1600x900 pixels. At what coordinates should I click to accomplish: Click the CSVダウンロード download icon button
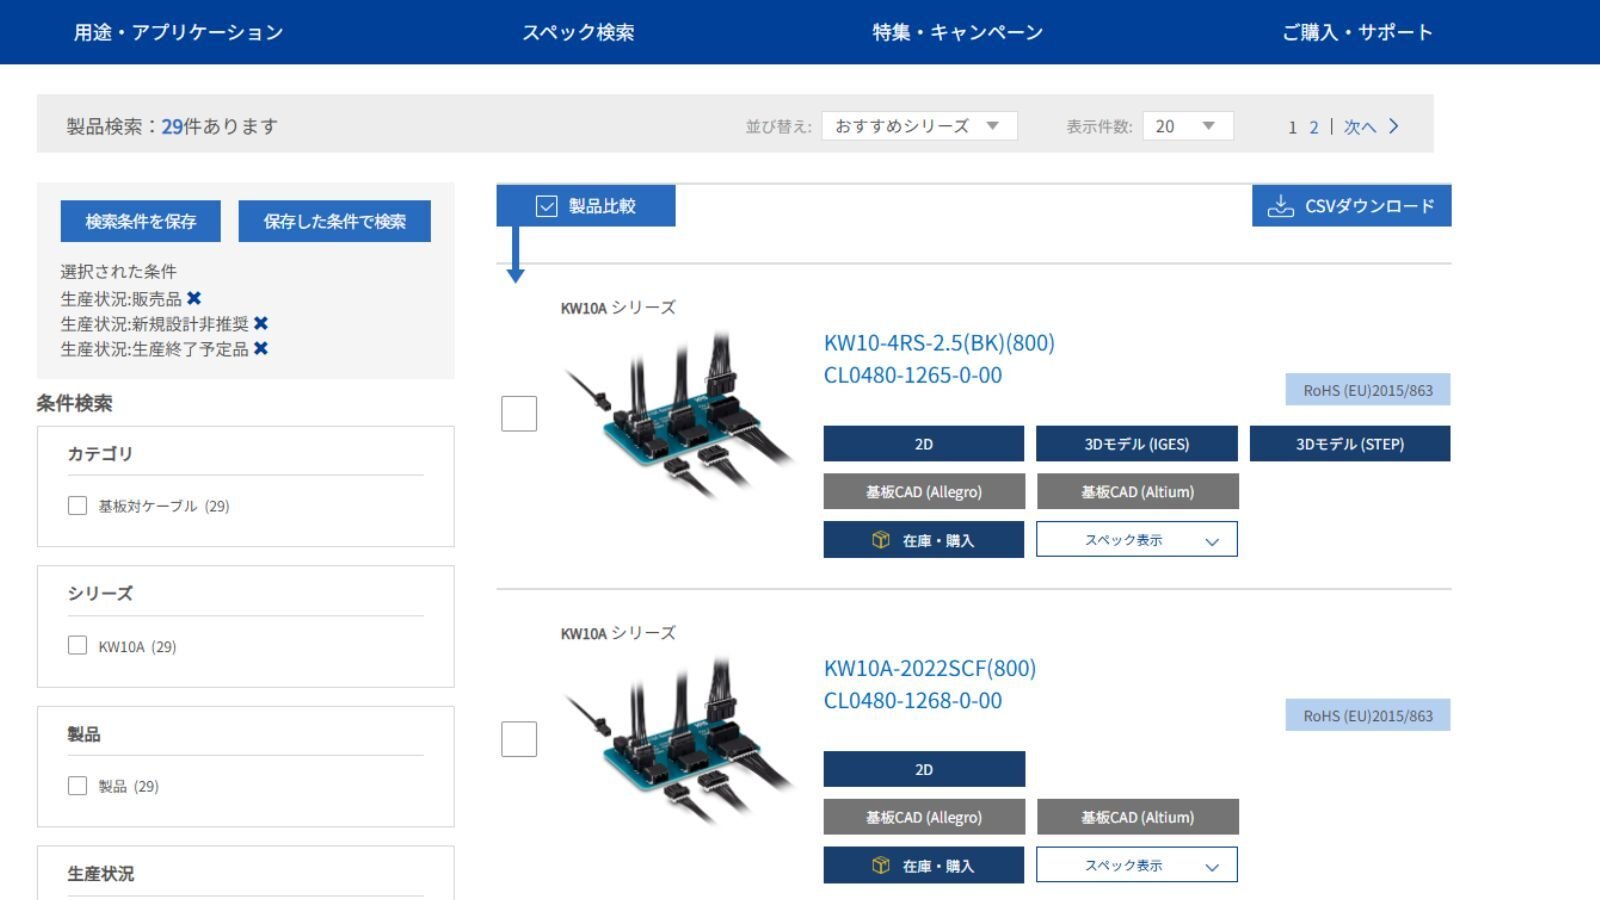pos(1281,206)
